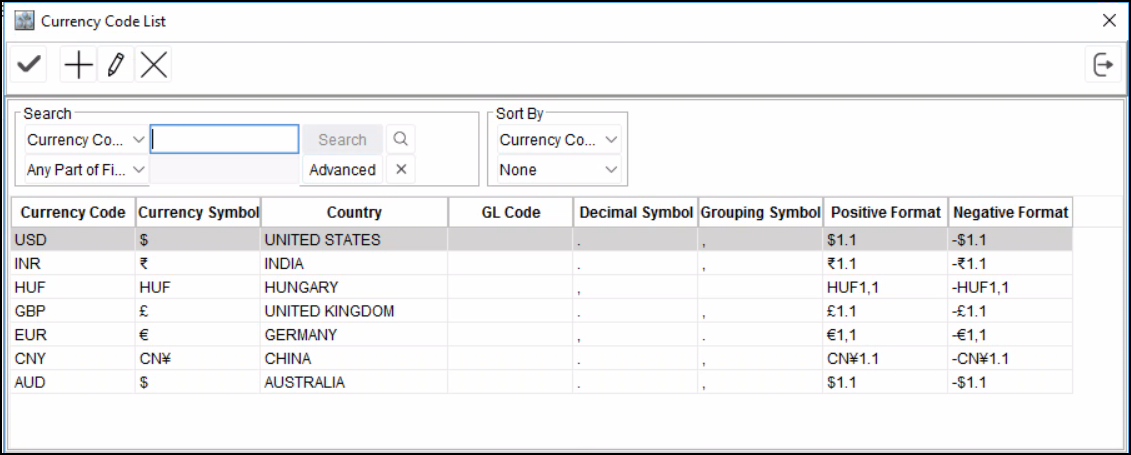Click the pencil edit icon
This screenshot has height=455, width=1131.
pos(115,66)
